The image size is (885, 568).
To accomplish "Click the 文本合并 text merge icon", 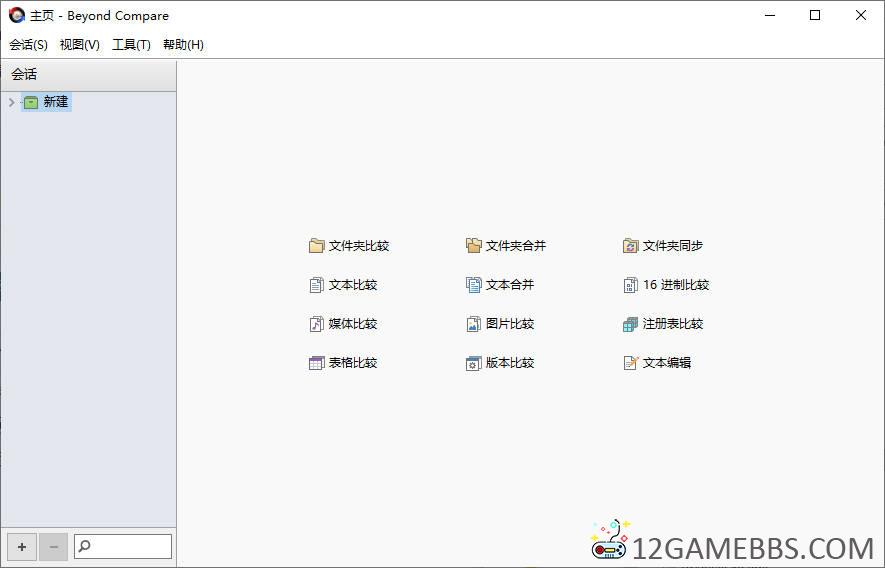I will (x=474, y=285).
